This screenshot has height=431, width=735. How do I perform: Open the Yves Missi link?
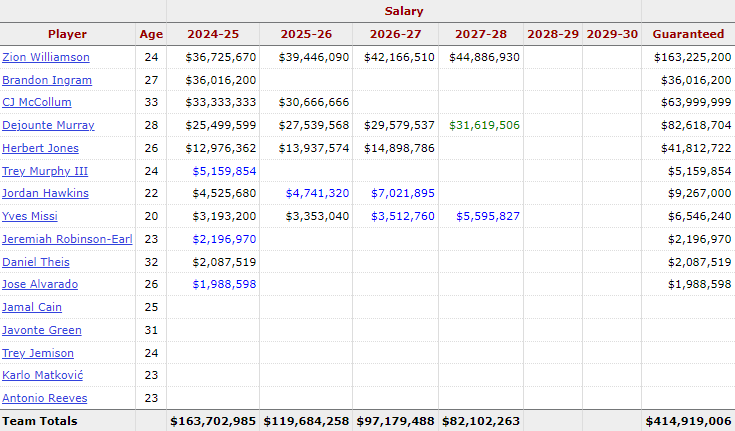click(x=30, y=216)
